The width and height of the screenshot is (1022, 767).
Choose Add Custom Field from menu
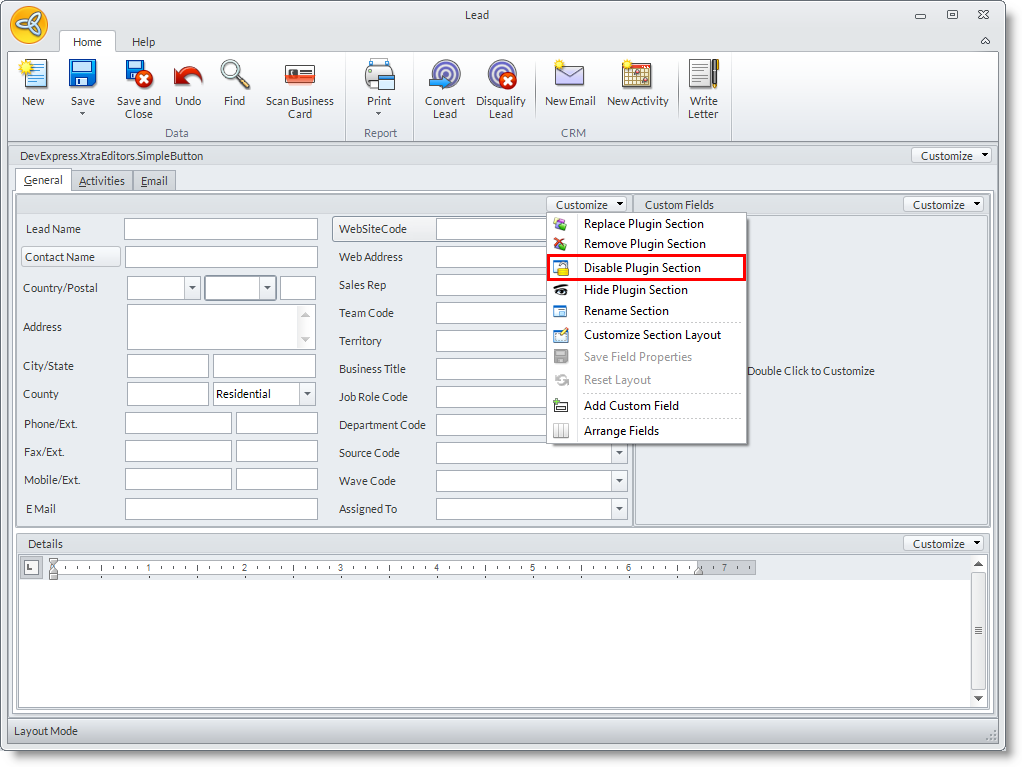(x=631, y=406)
